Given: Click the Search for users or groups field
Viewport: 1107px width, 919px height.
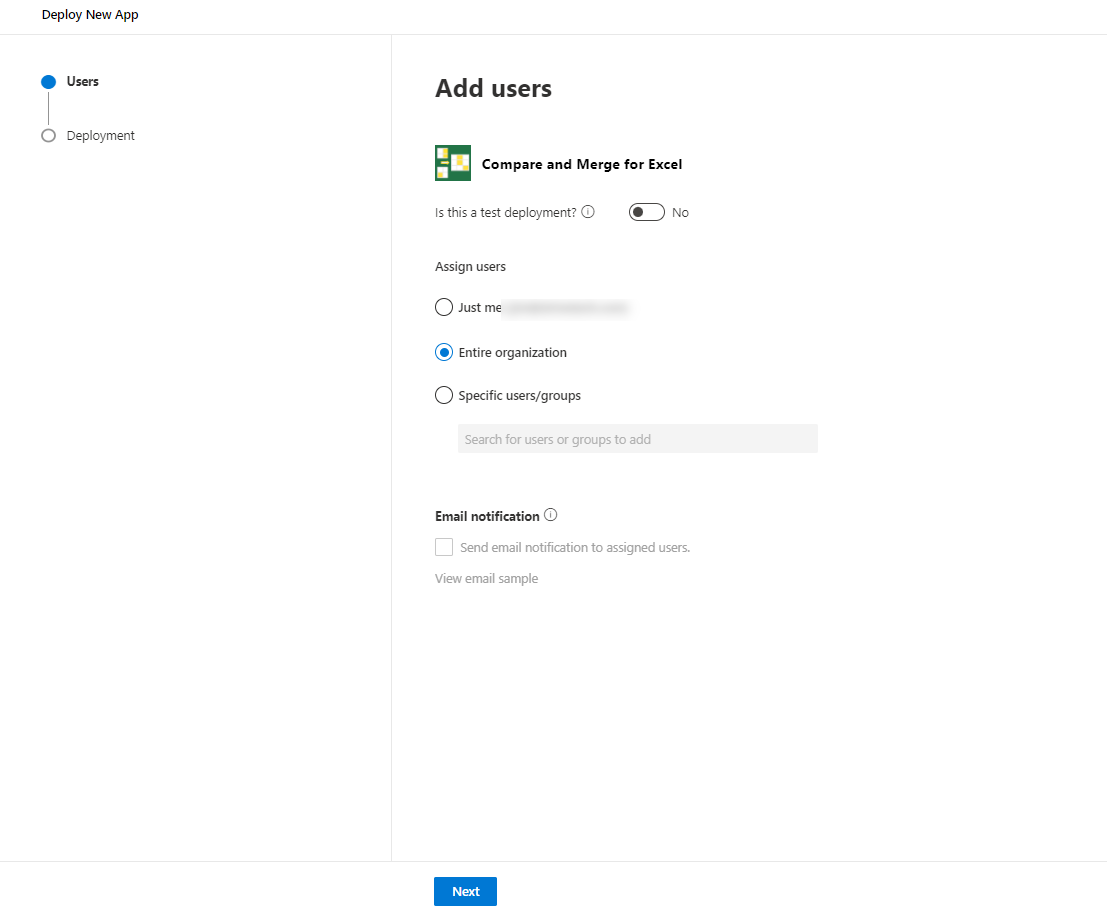Looking at the screenshot, I should (x=638, y=438).
